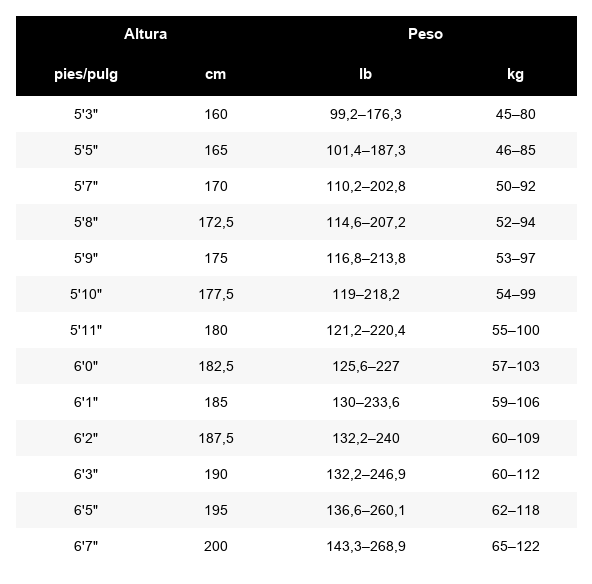Select the pies/pulg subheader

86,74
